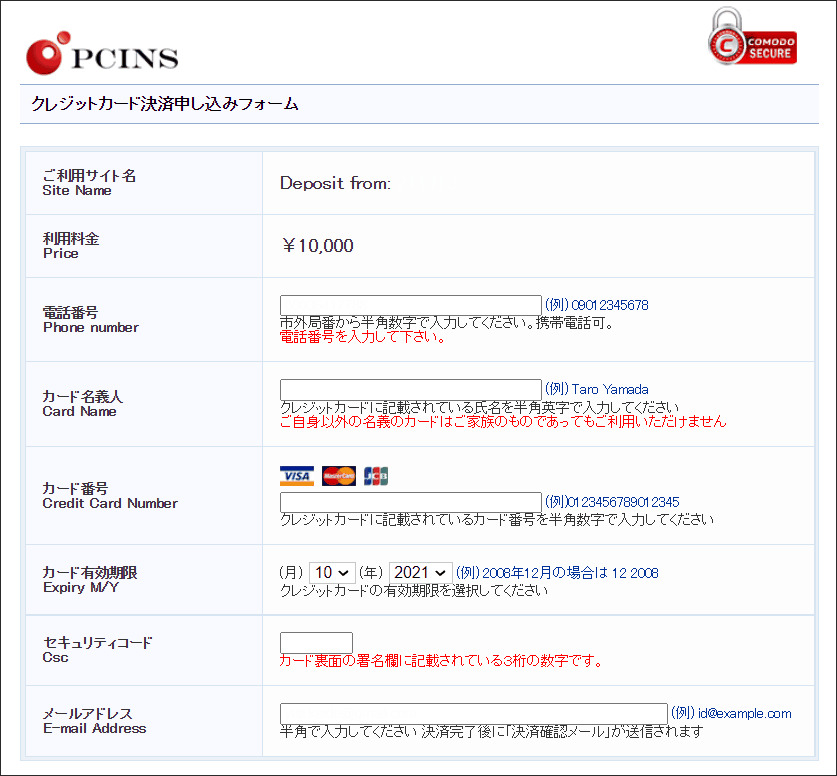The width and height of the screenshot is (837, 776).
Task: Focus the e-mail address input field
Action: point(473,713)
